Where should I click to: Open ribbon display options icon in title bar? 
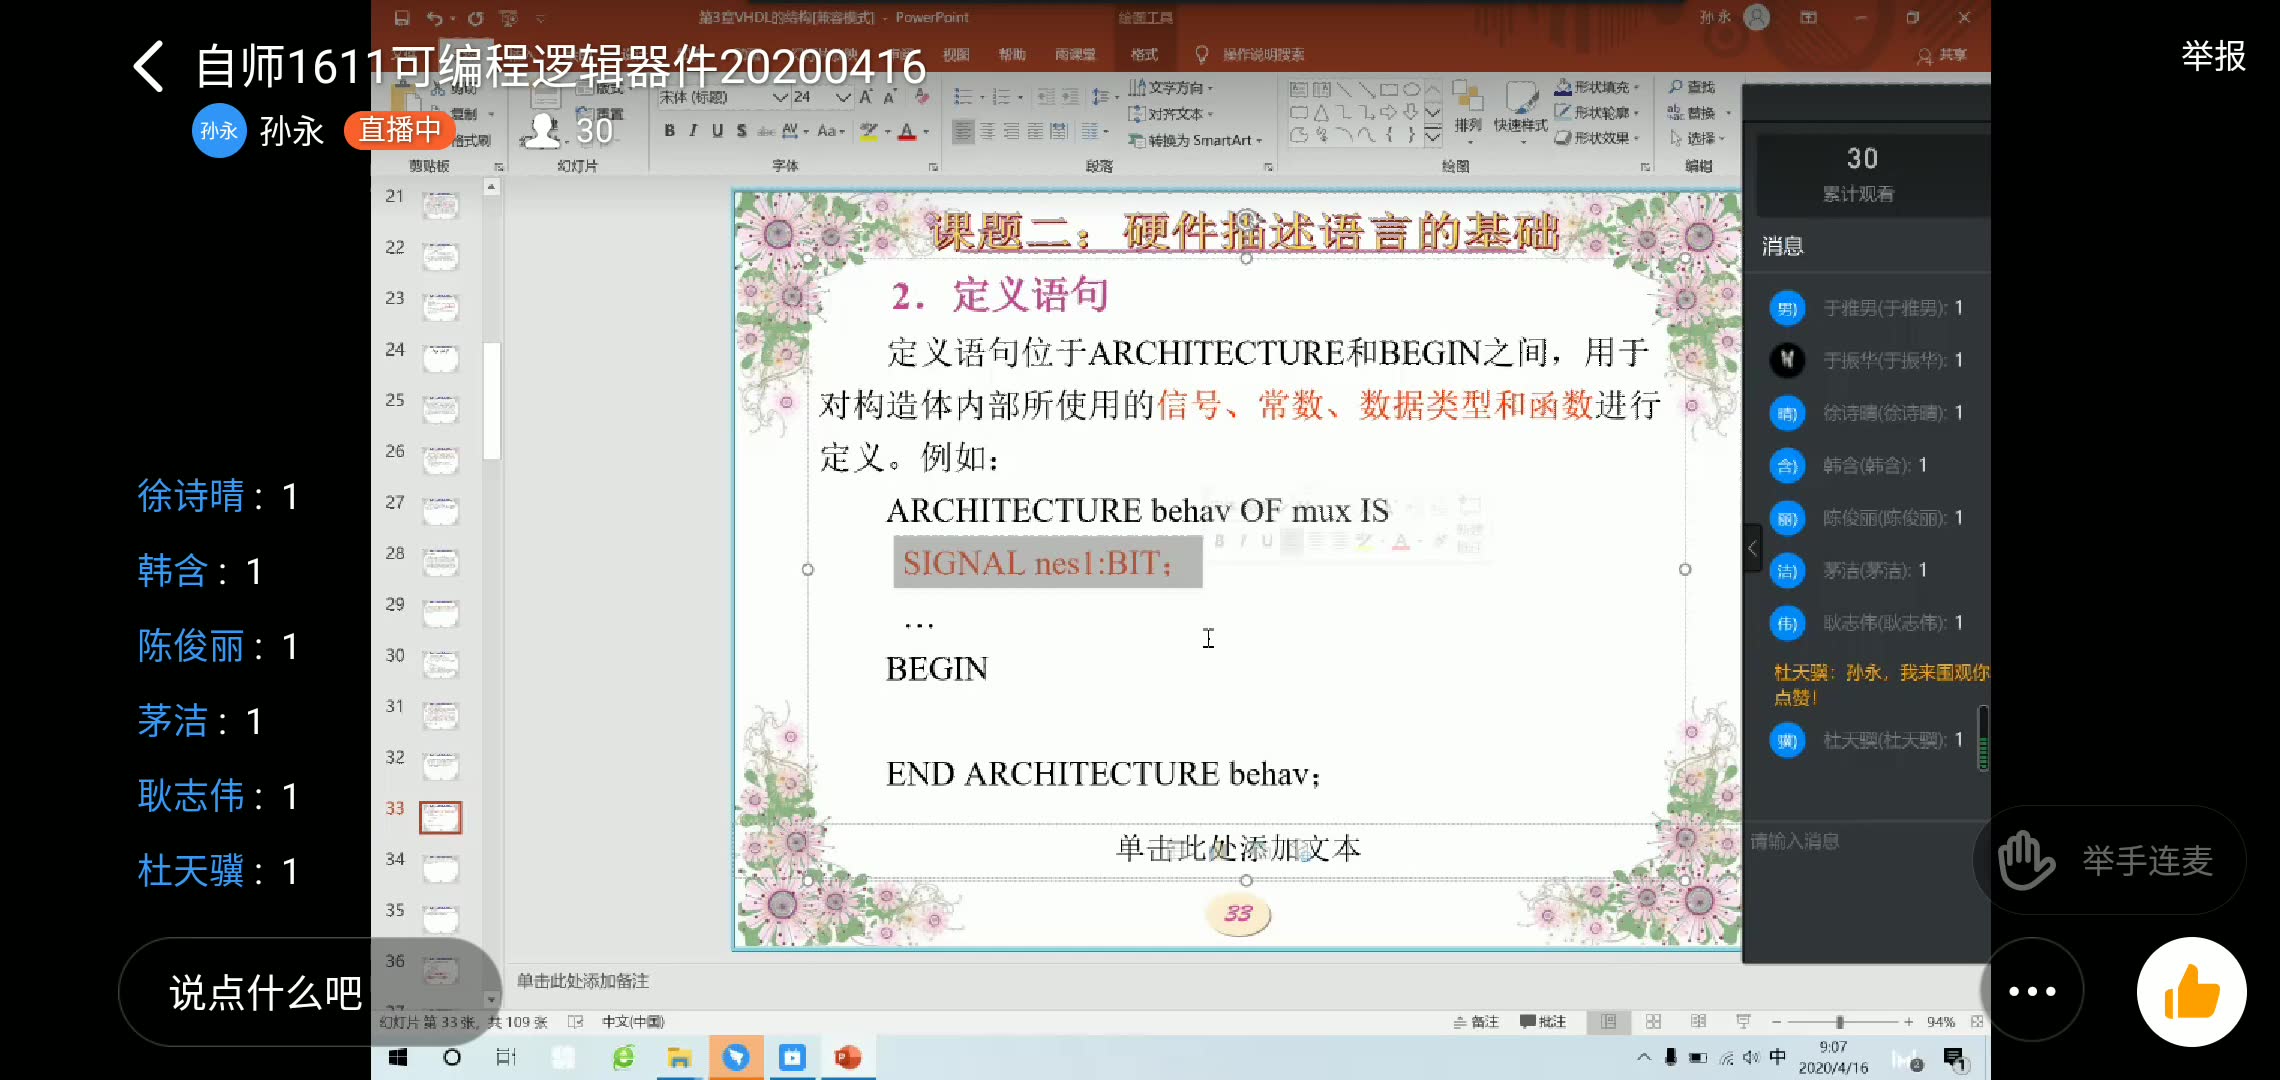point(1808,17)
